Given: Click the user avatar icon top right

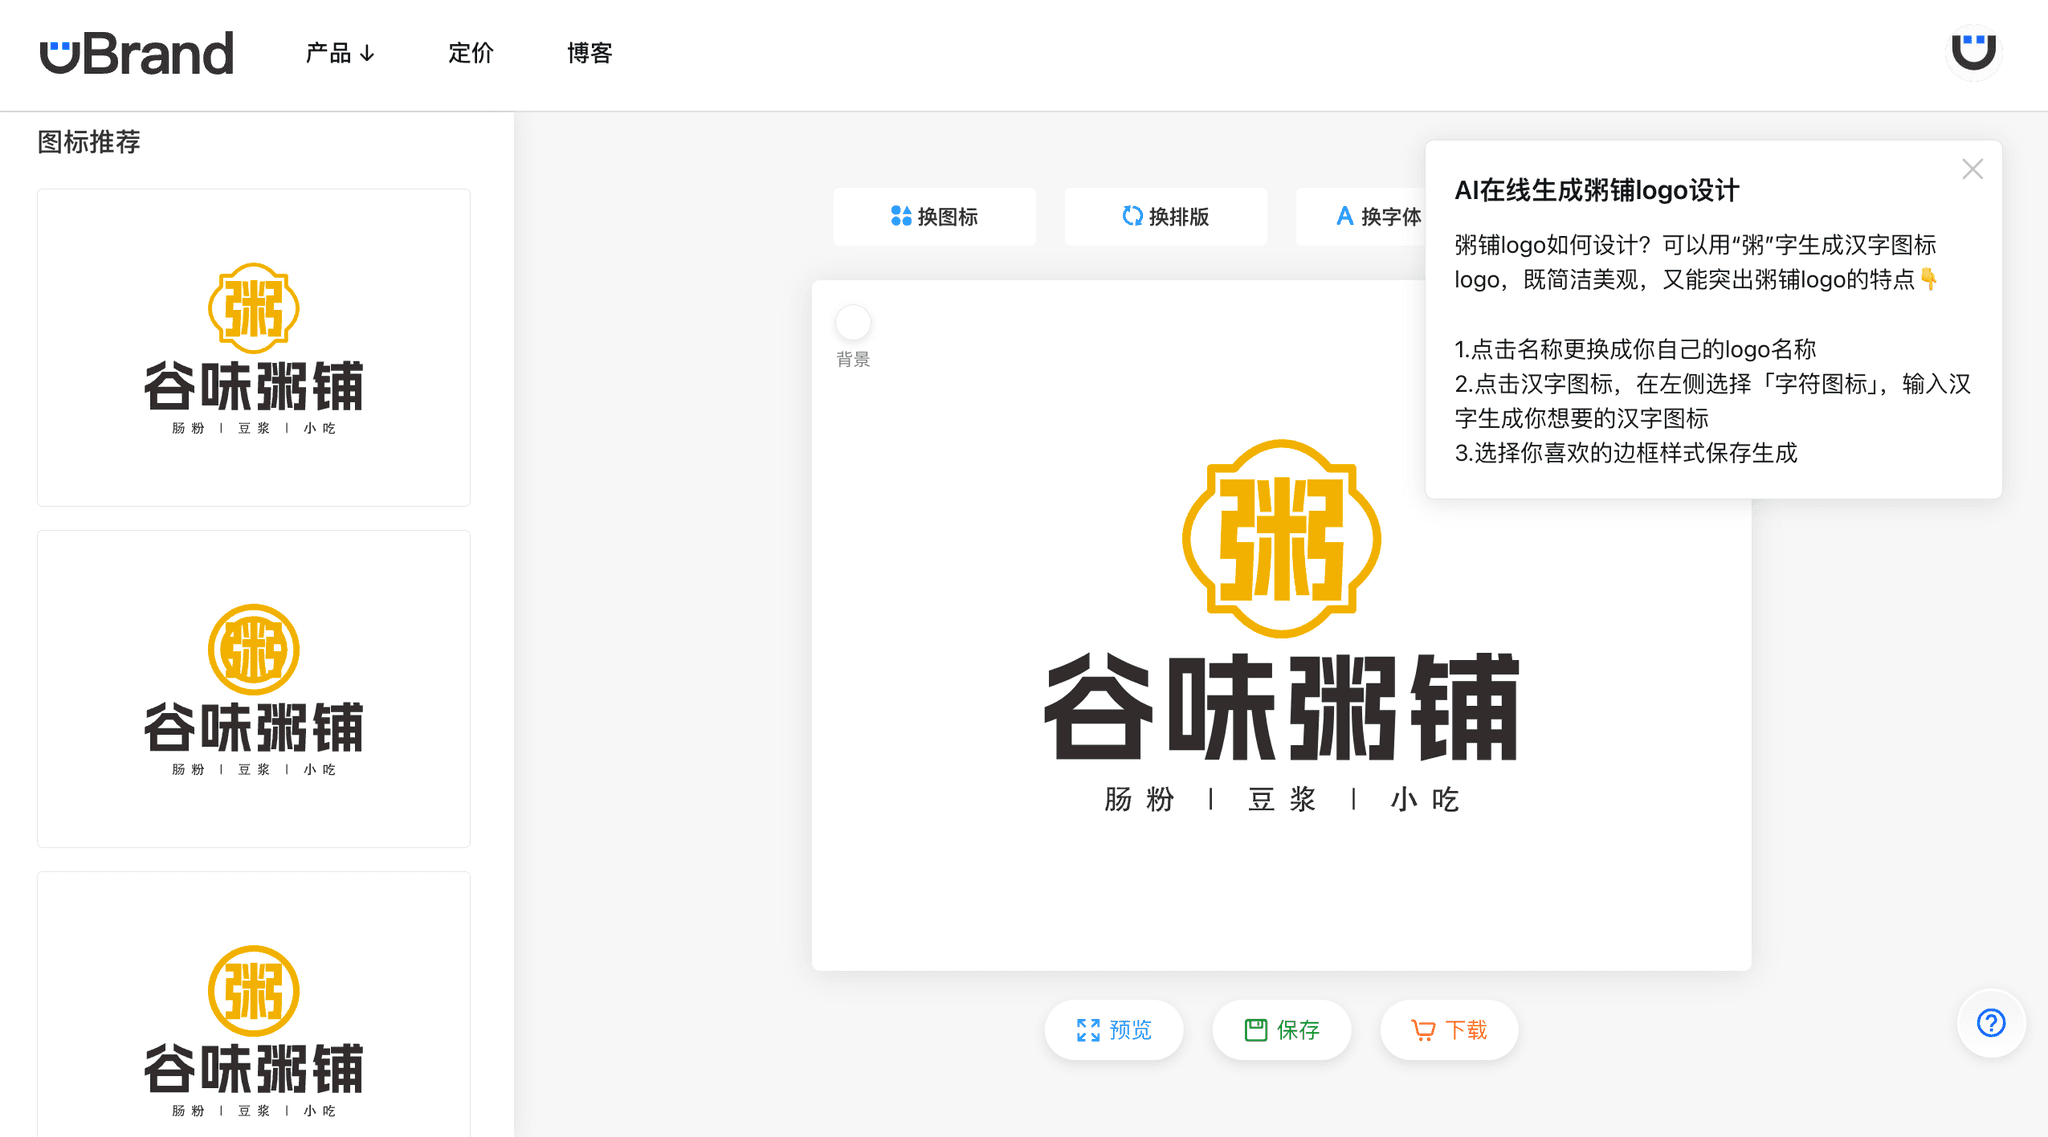Looking at the screenshot, I should [x=1972, y=52].
